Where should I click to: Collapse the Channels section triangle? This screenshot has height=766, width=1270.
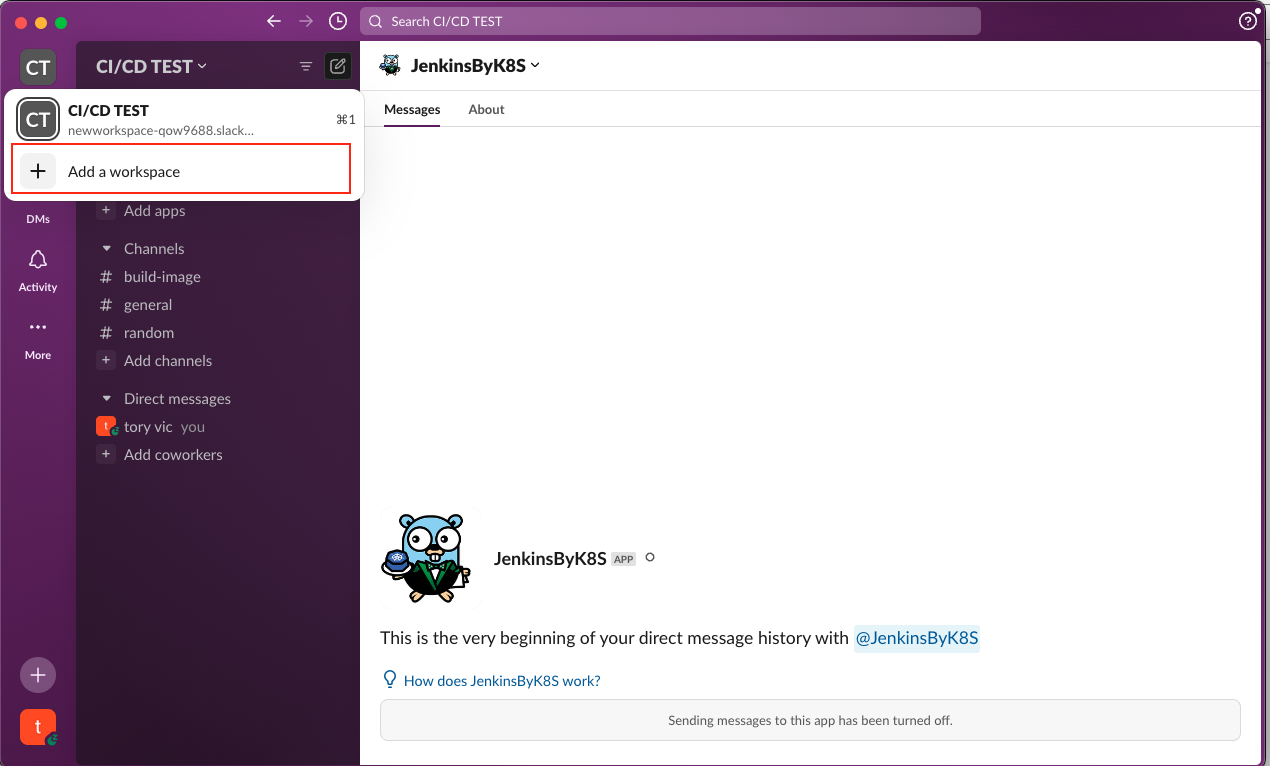pyautogui.click(x=107, y=249)
